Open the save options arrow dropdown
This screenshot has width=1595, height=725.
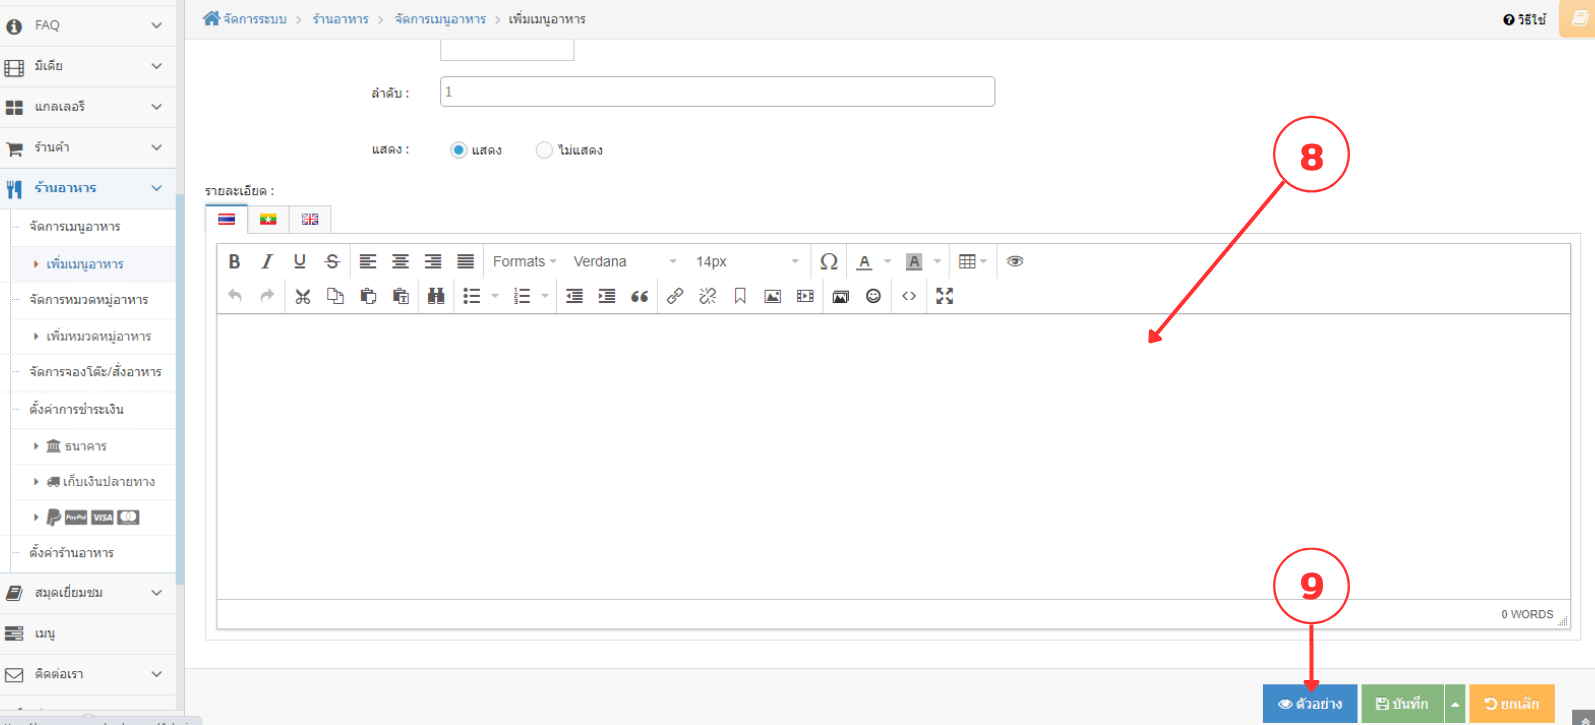(1455, 704)
